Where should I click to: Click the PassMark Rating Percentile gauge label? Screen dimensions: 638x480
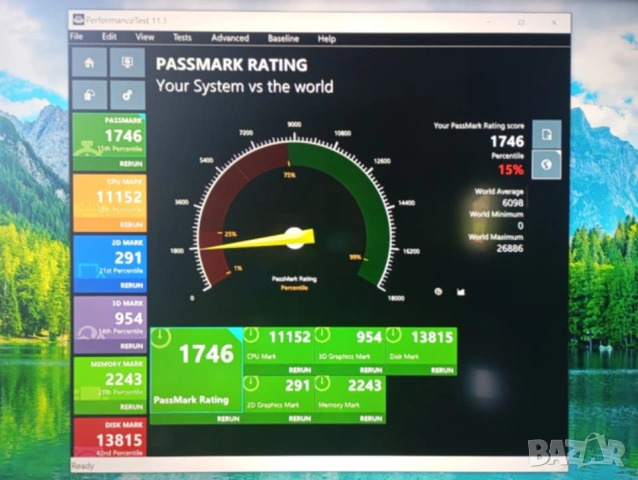pos(294,283)
